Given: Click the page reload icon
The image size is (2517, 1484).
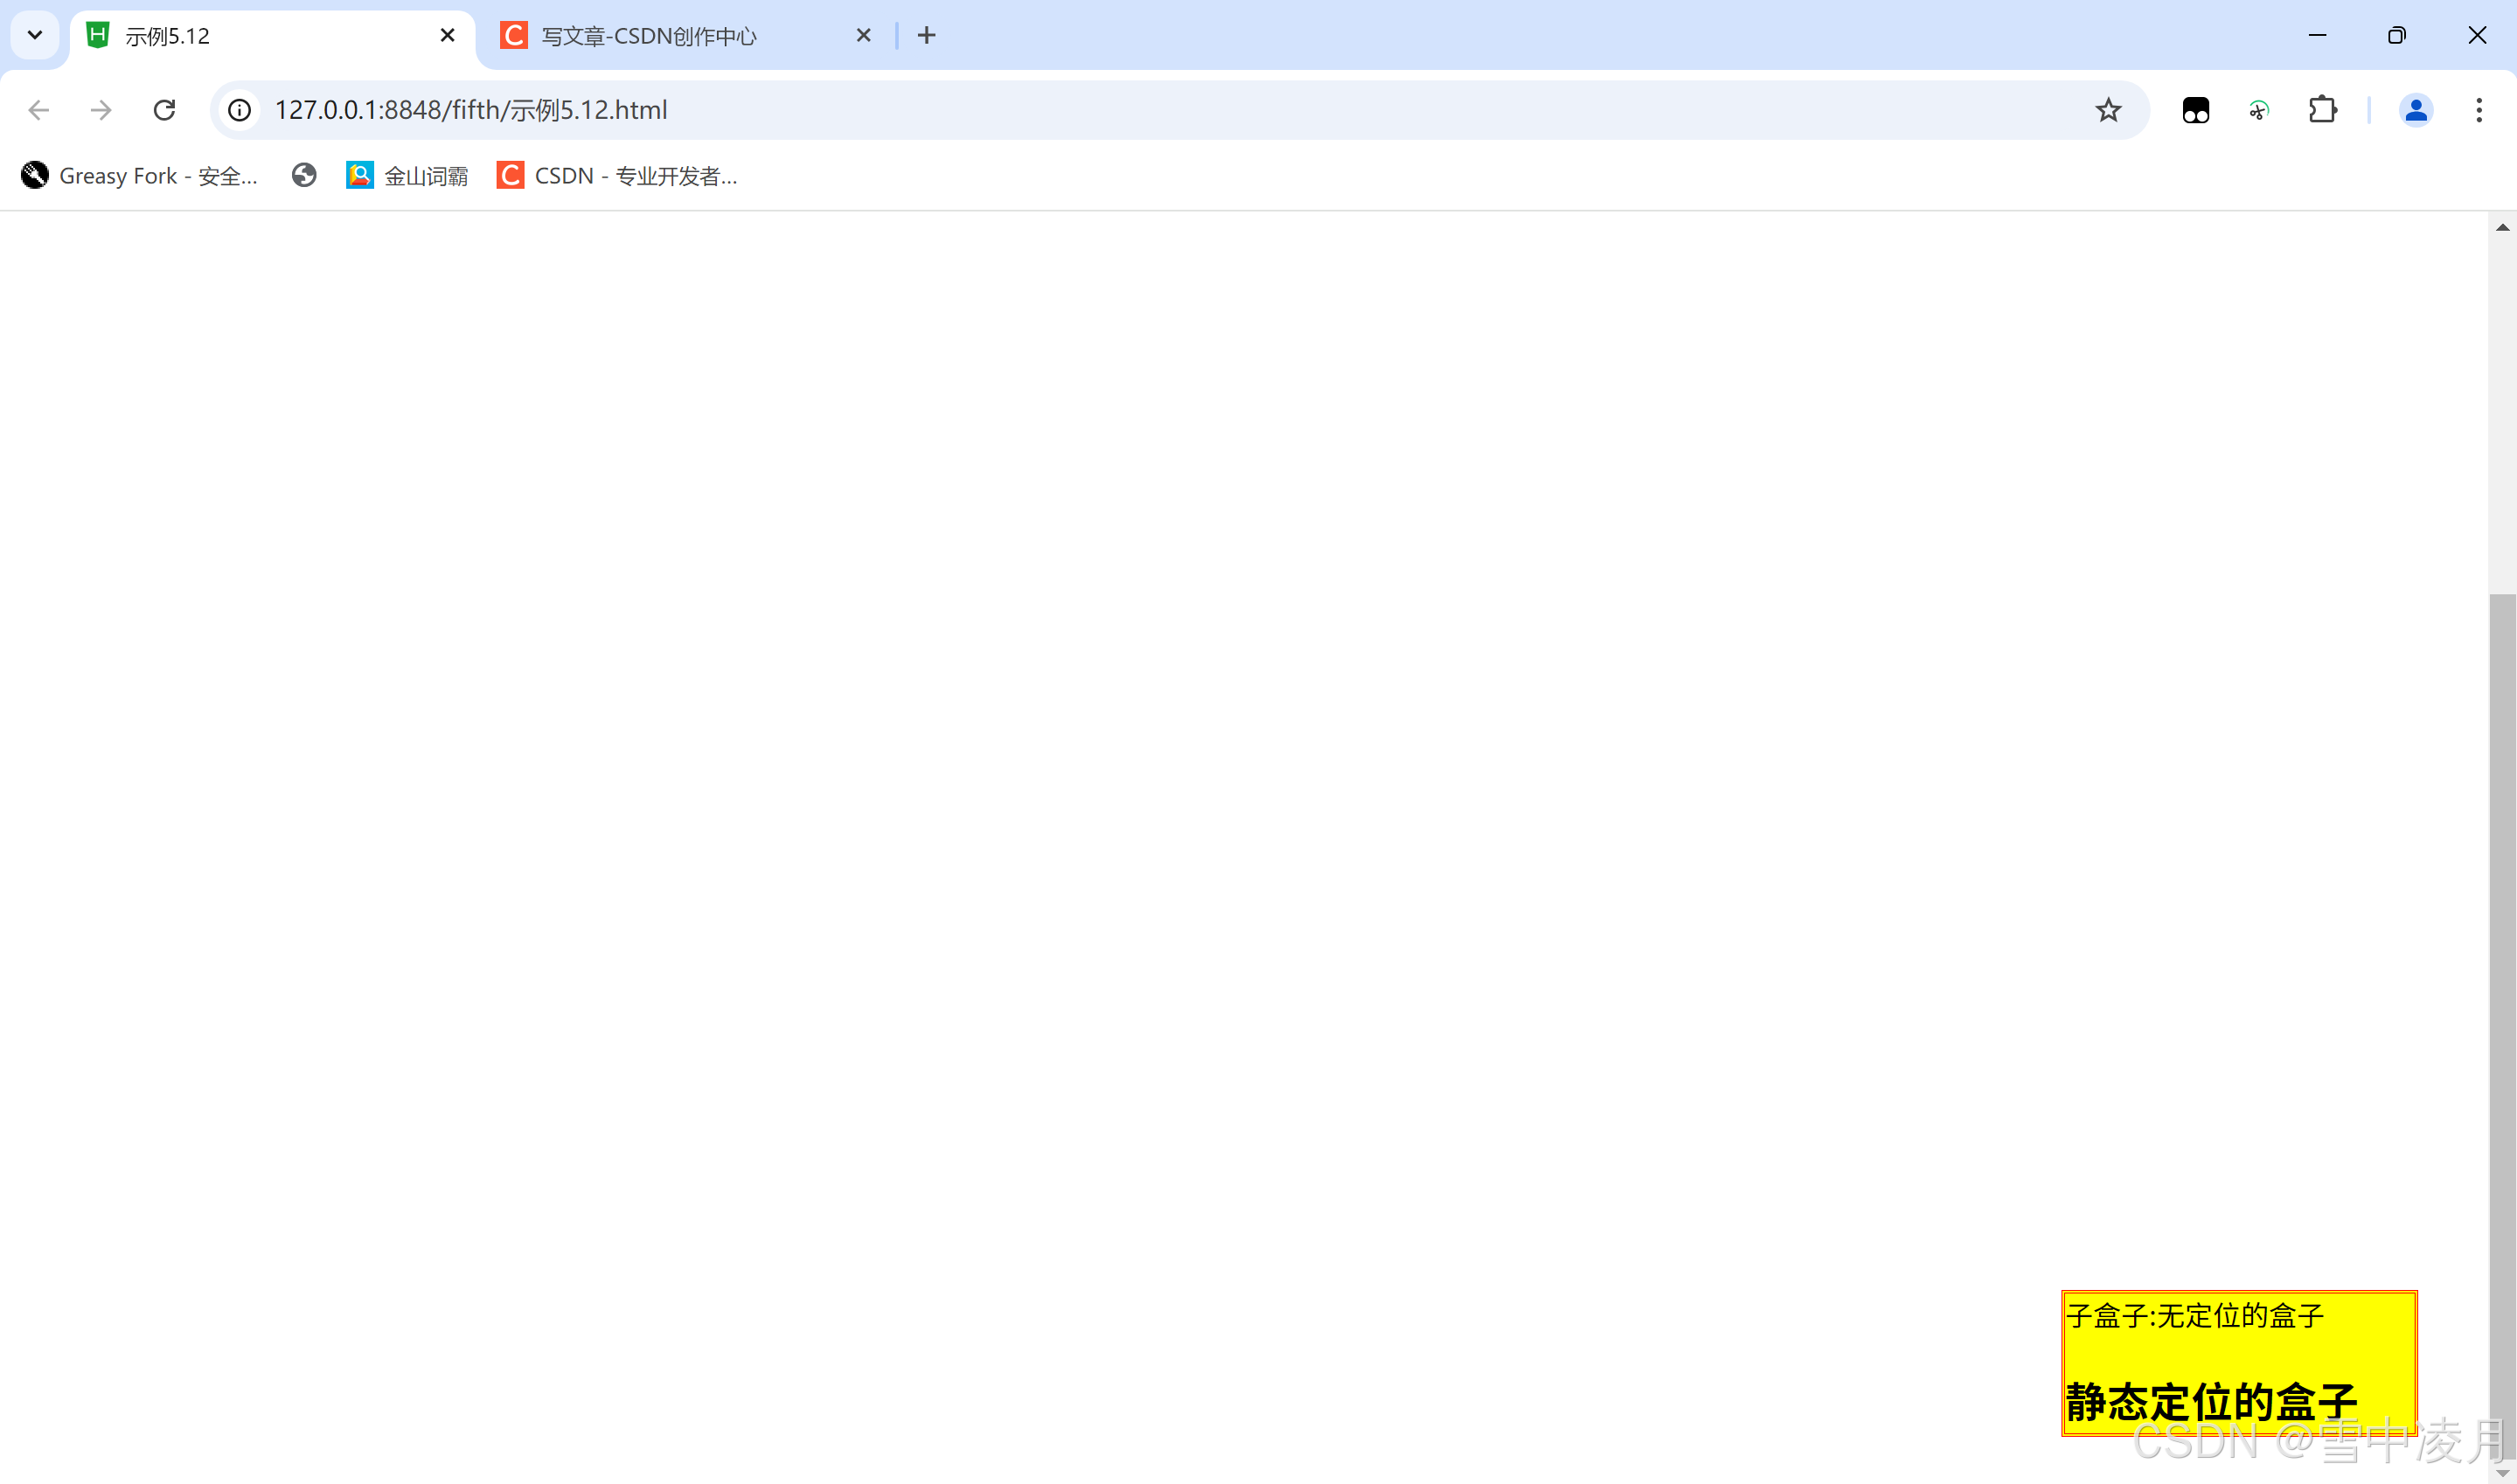Looking at the screenshot, I should 164,110.
